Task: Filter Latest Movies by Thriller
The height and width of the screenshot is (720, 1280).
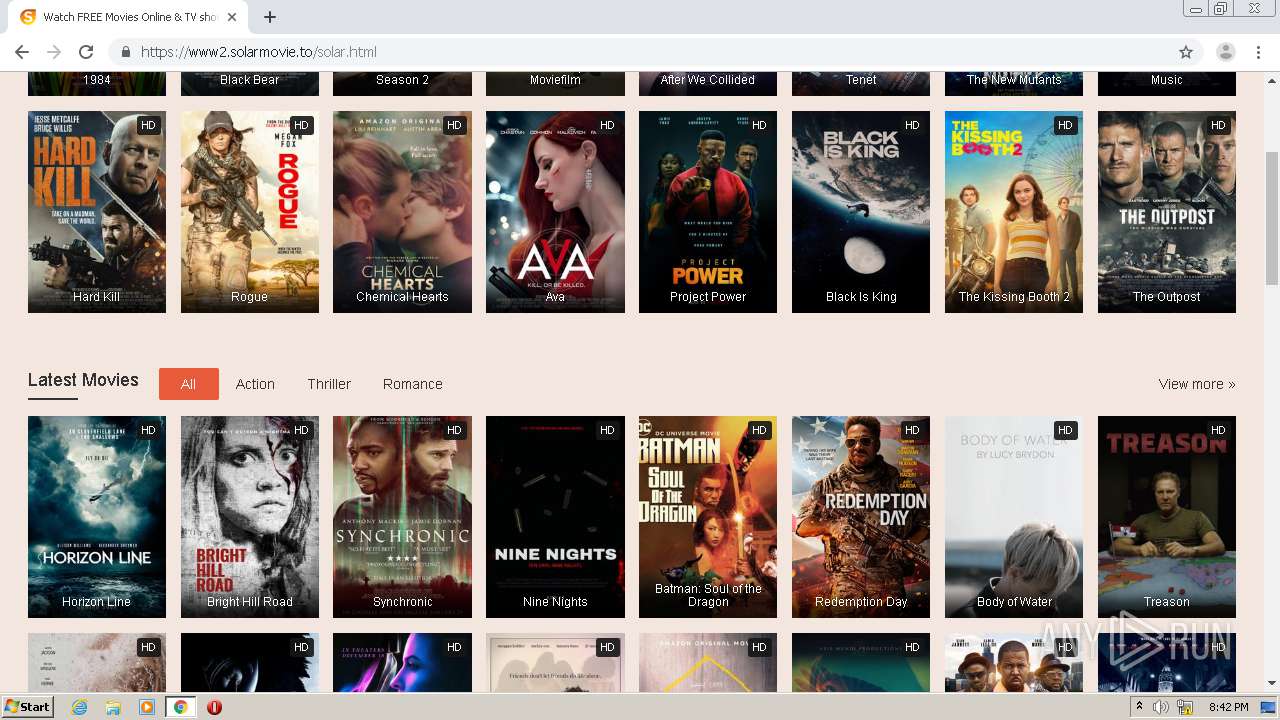Action: pyautogui.click(x=329, y=384)
